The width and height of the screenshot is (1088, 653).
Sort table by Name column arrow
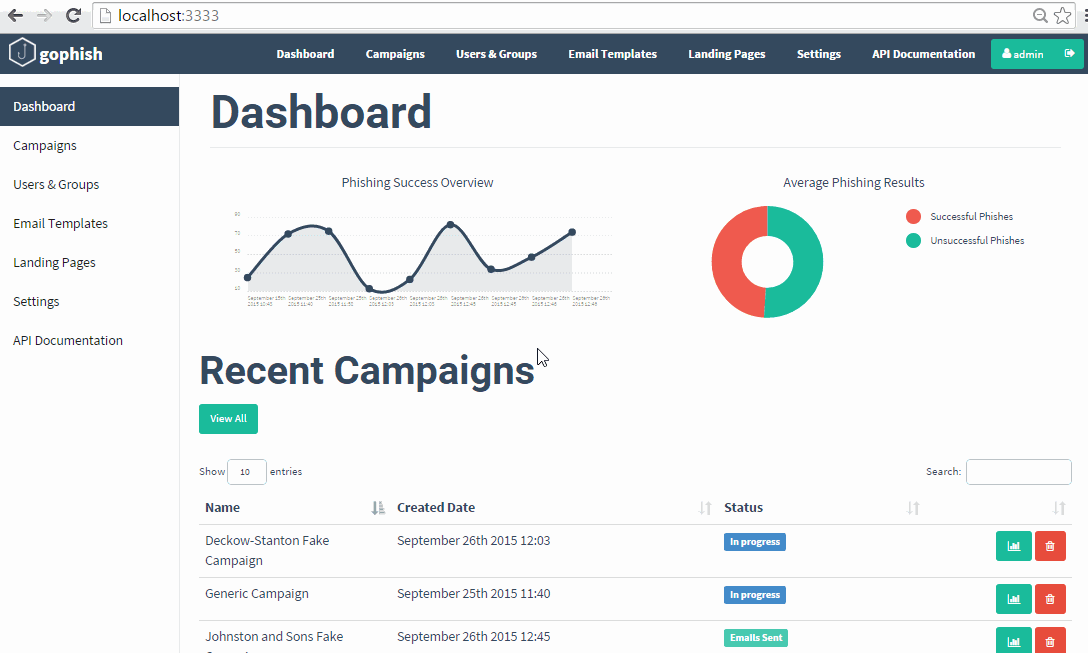point(377,508)
